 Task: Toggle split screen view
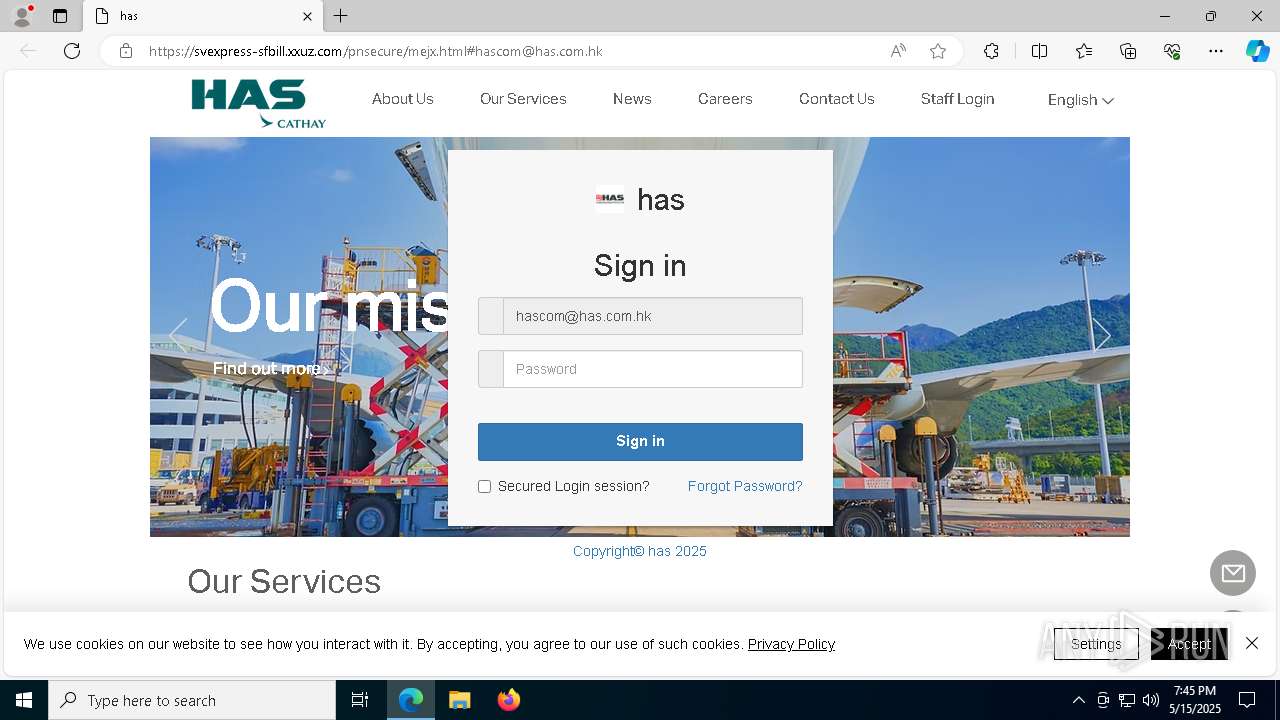(x=1039, y=51)
